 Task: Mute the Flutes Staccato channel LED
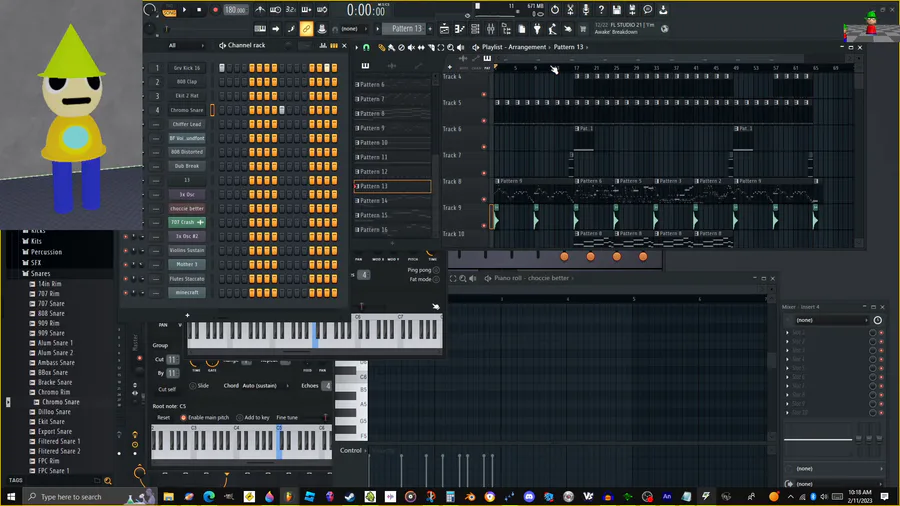click(x=126, y=279)
